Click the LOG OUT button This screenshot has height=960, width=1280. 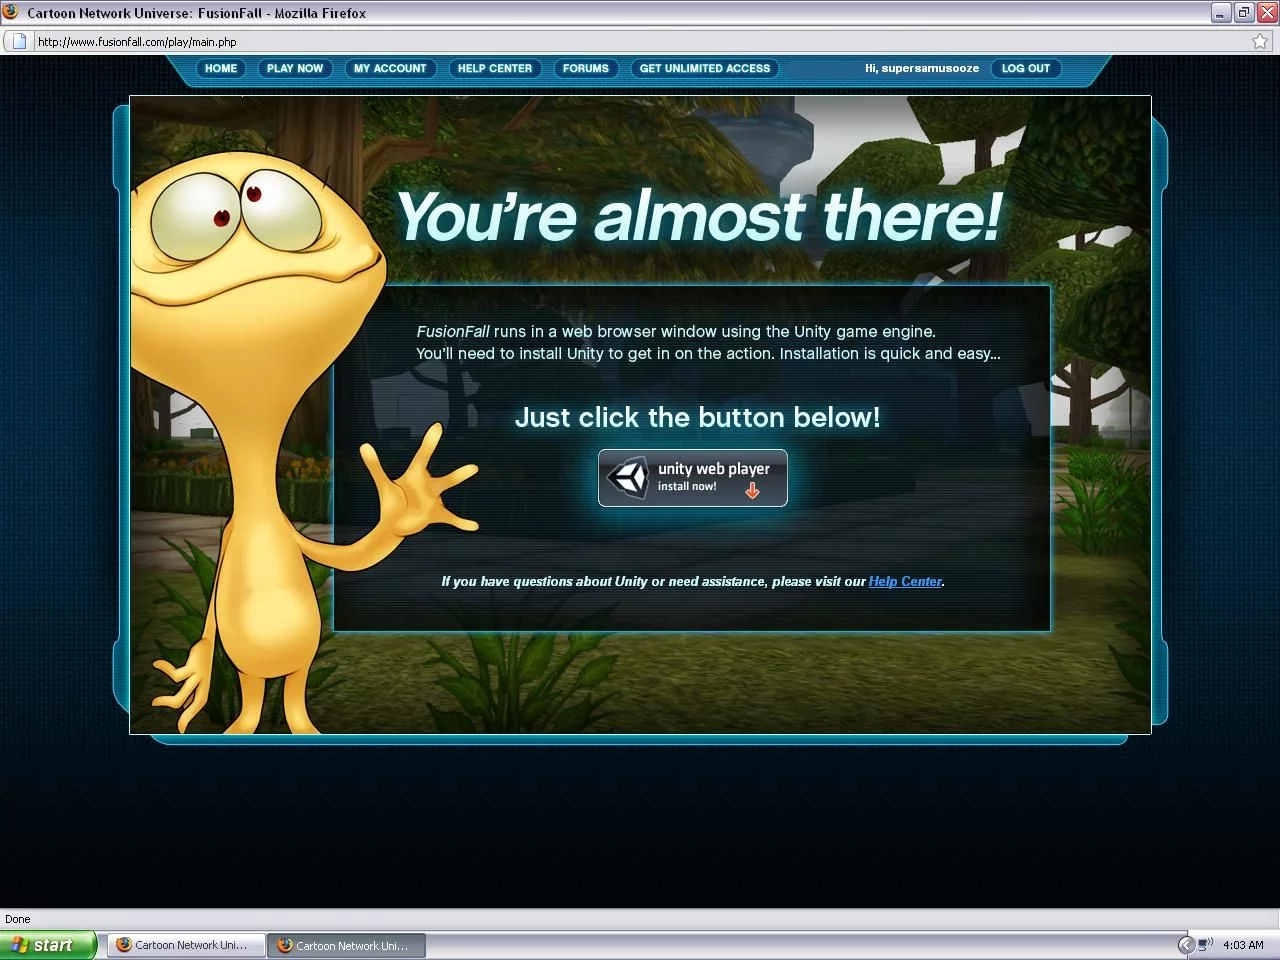[x=1026, y=68]
